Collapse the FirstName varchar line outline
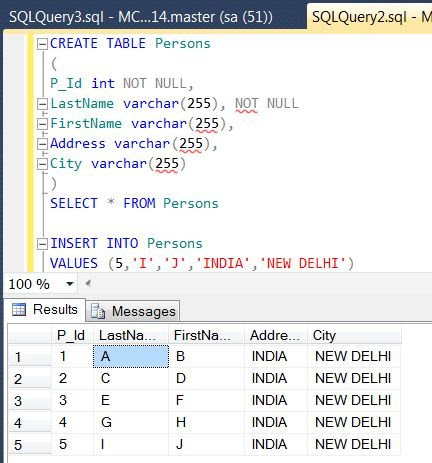This screenshot has width=432, height=463. [x=42, y=124]
